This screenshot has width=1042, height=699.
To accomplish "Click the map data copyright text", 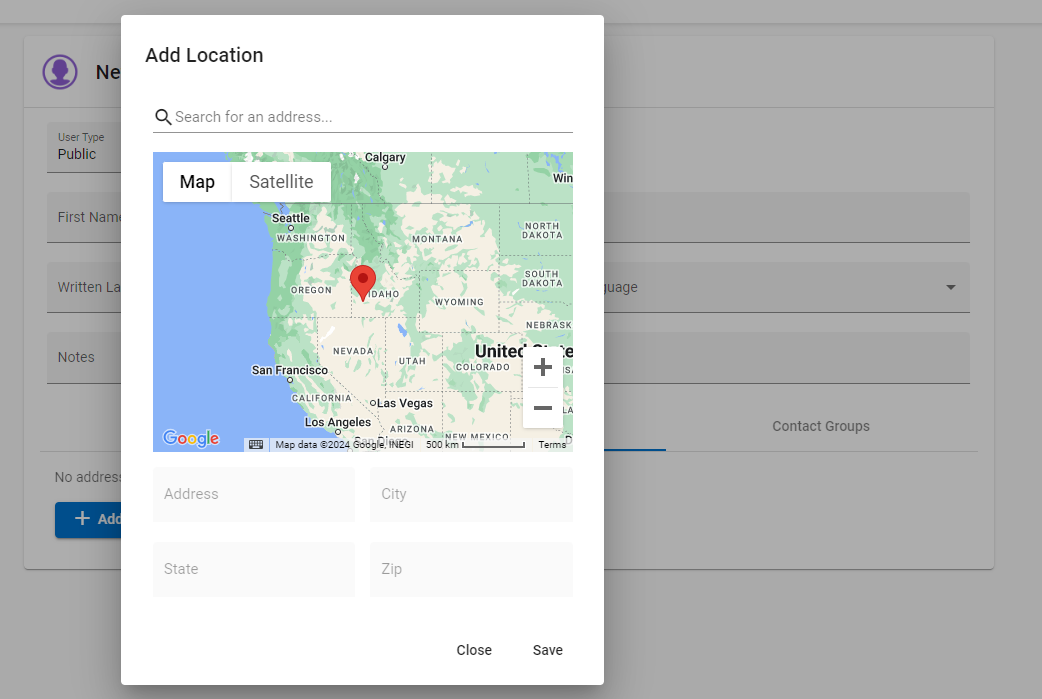I will tap(344, 445).
